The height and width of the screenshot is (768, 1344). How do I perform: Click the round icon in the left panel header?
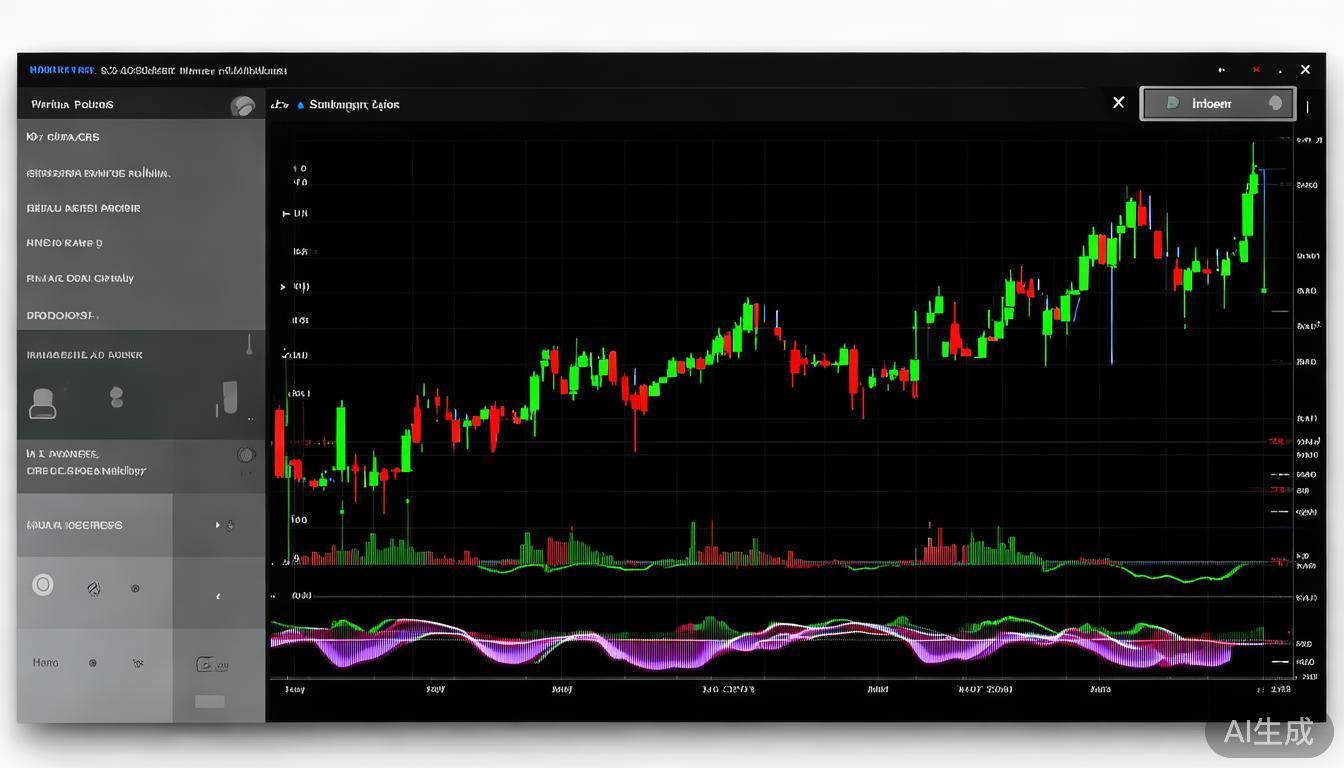point(242,106)
